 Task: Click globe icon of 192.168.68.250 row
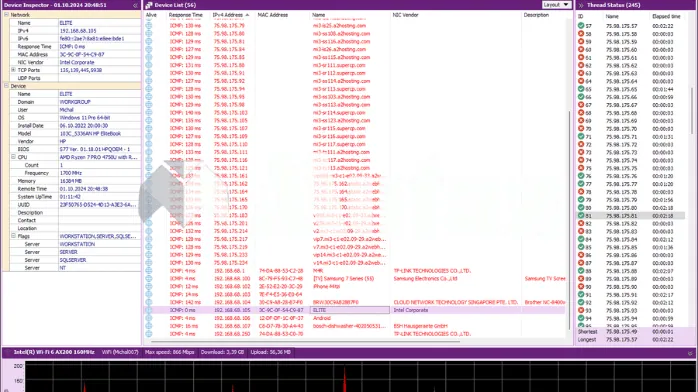(x=149, y=334)
